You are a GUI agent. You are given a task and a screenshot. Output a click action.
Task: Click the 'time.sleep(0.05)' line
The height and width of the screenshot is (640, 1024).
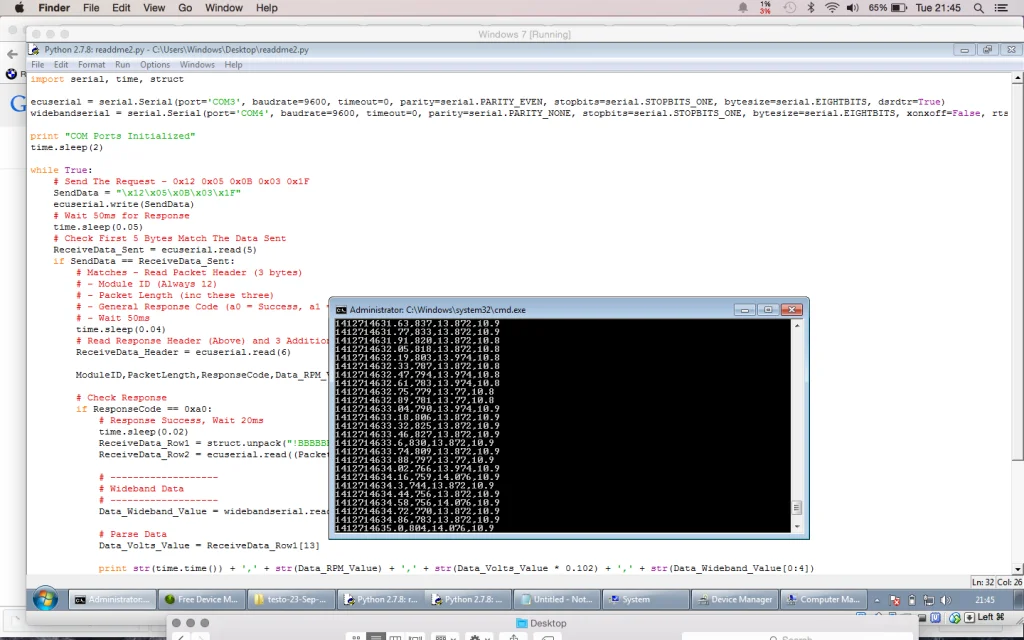click(x=98, y=227)
